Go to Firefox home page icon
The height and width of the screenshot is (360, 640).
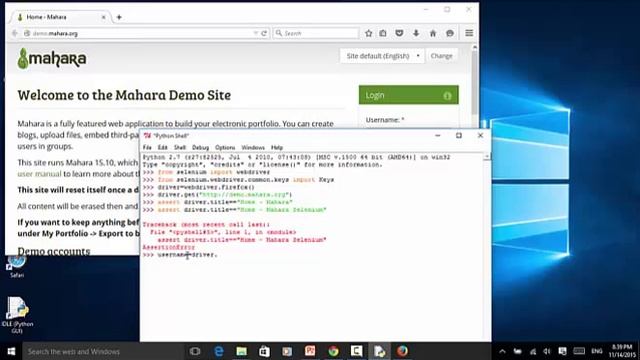click(433, 33)
